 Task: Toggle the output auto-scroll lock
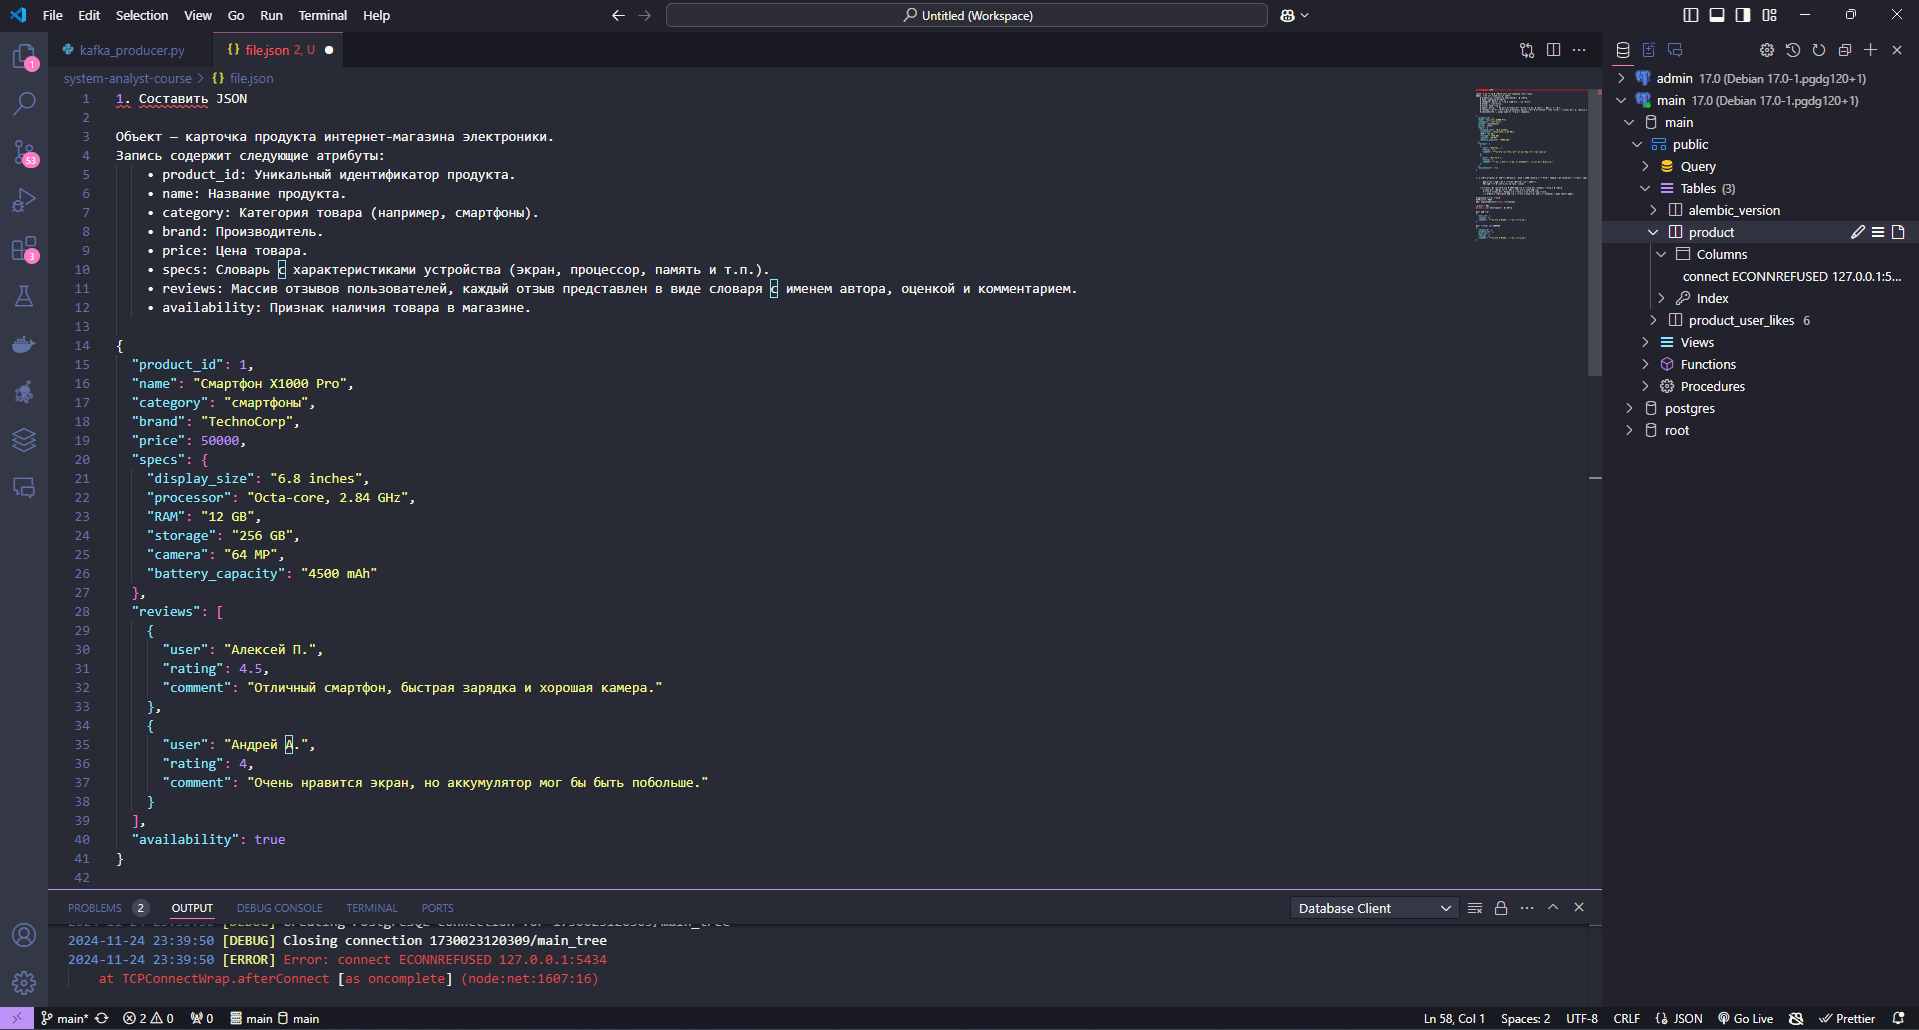click(1501, 908)
